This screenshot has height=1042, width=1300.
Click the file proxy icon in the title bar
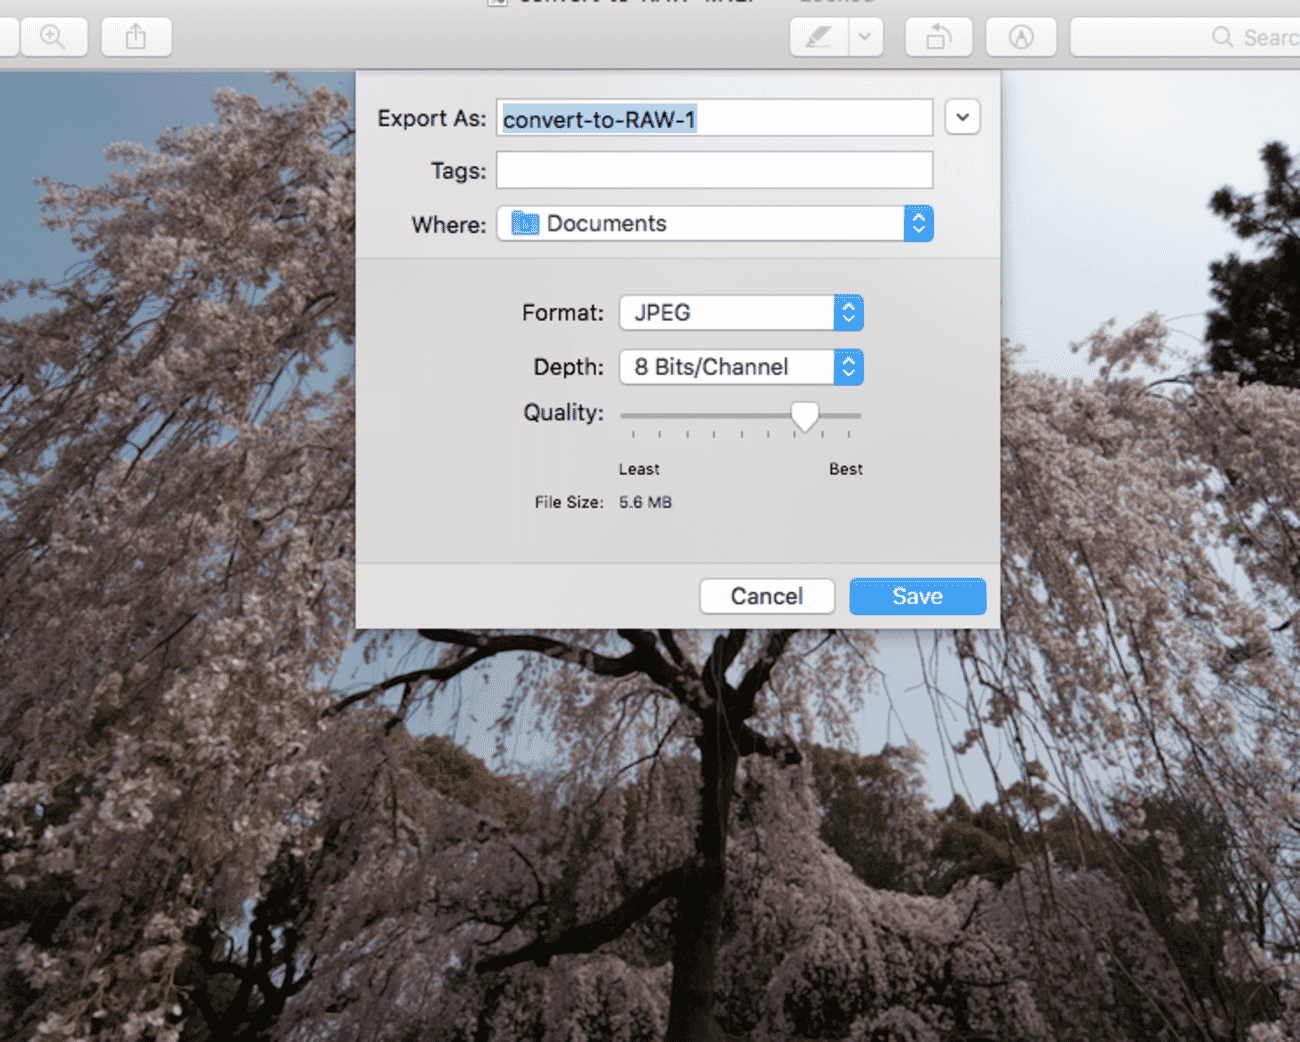(497, 3)
